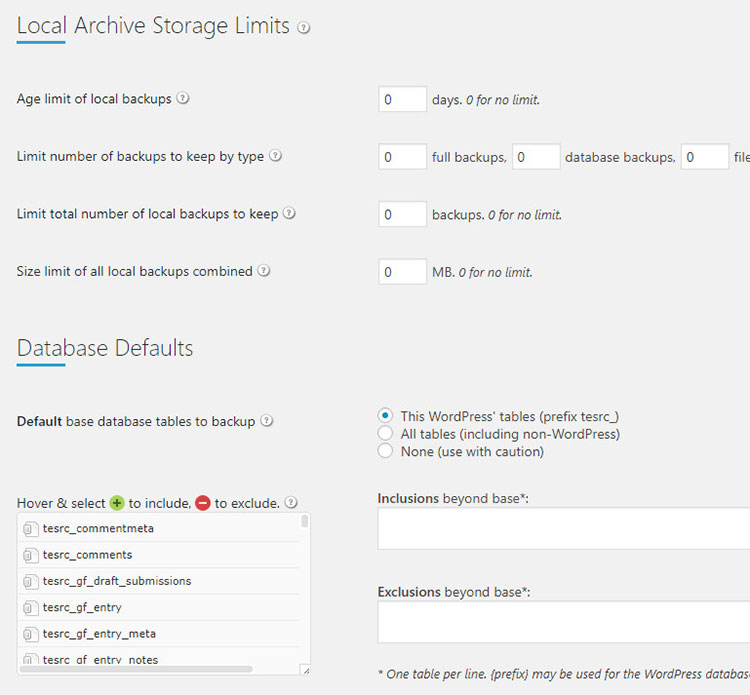This screenshot has width=750, height=695.
Task: Select 'This WordPress' tables' radio option
Action: [386, 416]
